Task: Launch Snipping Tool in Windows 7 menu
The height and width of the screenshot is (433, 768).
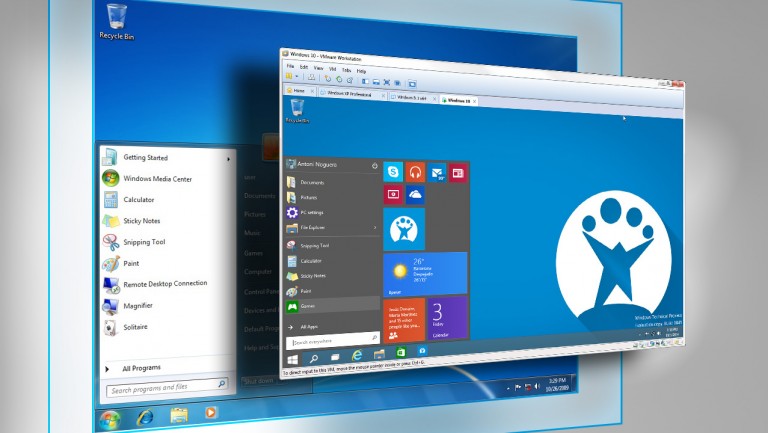Action: pyautogui.click(x=144, y=242)
